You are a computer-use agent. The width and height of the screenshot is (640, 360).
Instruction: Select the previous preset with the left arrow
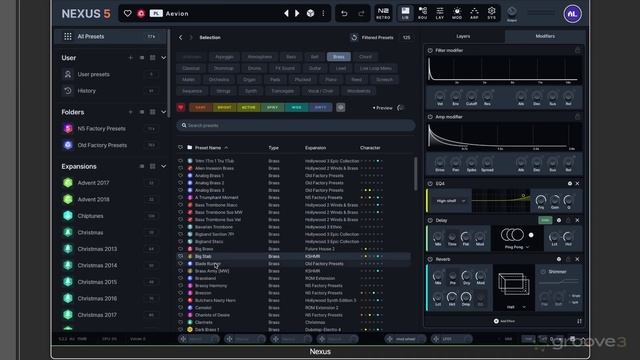point(286,13)
